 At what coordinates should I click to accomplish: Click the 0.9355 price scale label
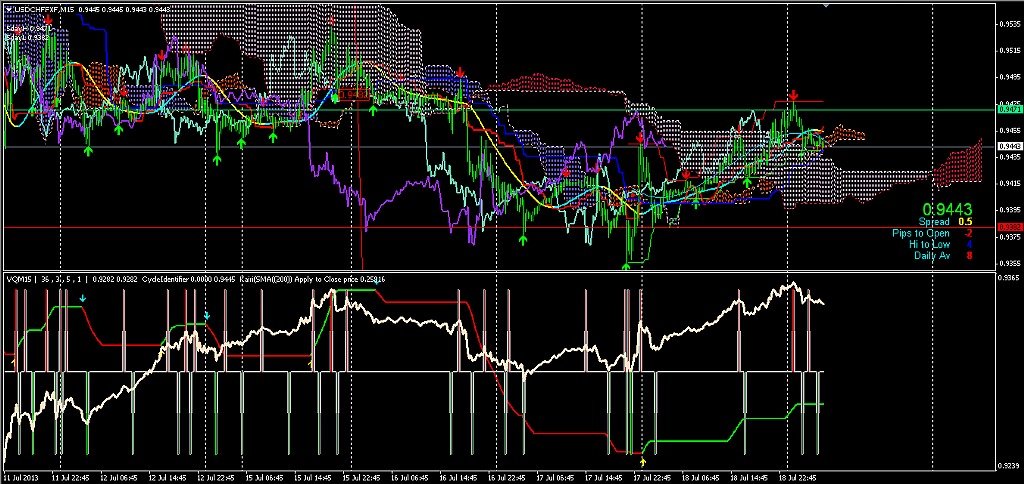1008,264
